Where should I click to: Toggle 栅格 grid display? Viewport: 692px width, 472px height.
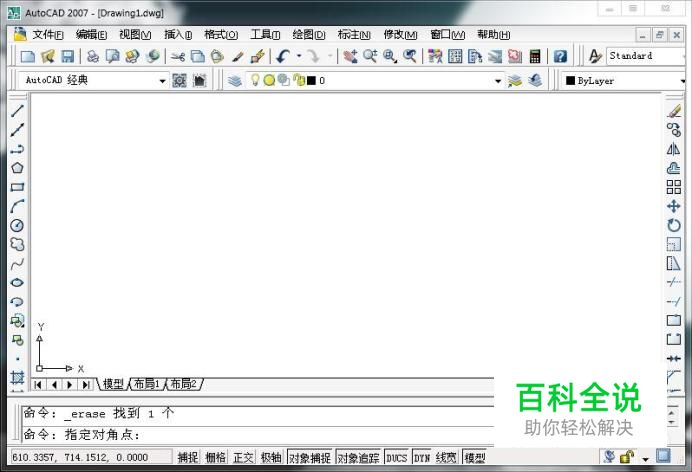(215, 458)
